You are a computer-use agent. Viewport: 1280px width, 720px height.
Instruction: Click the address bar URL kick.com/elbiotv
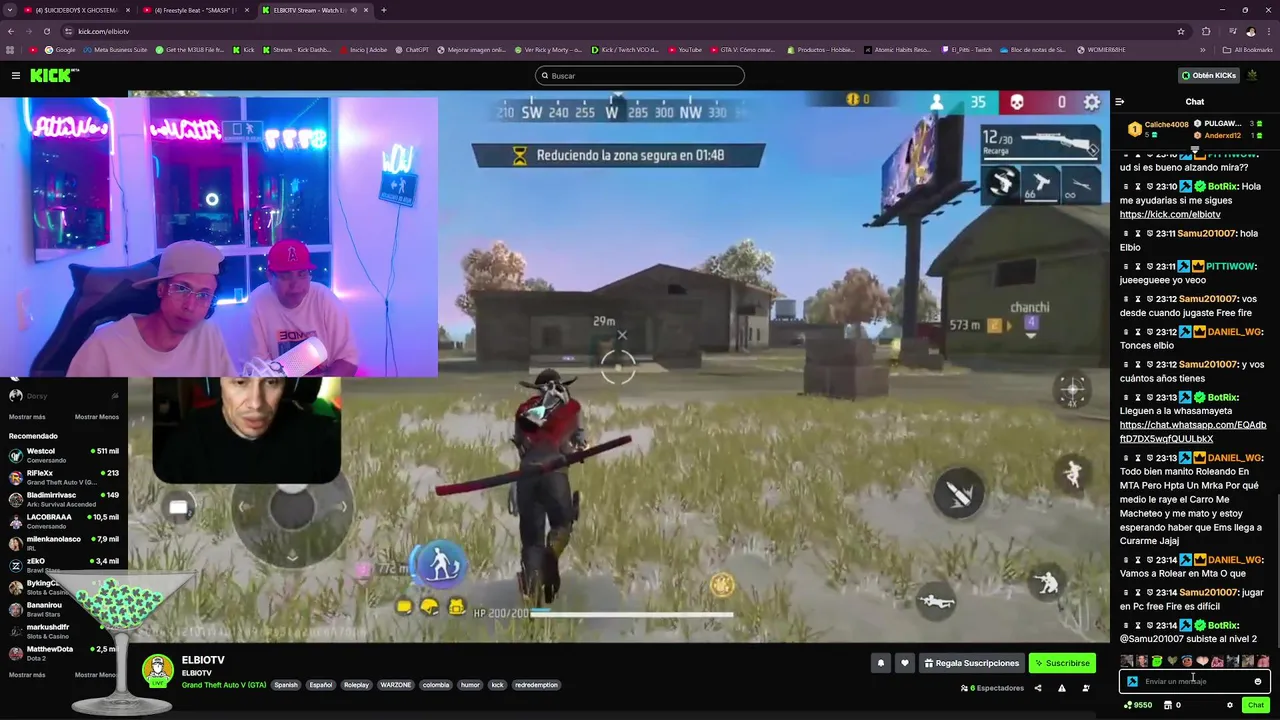(103, 31)
